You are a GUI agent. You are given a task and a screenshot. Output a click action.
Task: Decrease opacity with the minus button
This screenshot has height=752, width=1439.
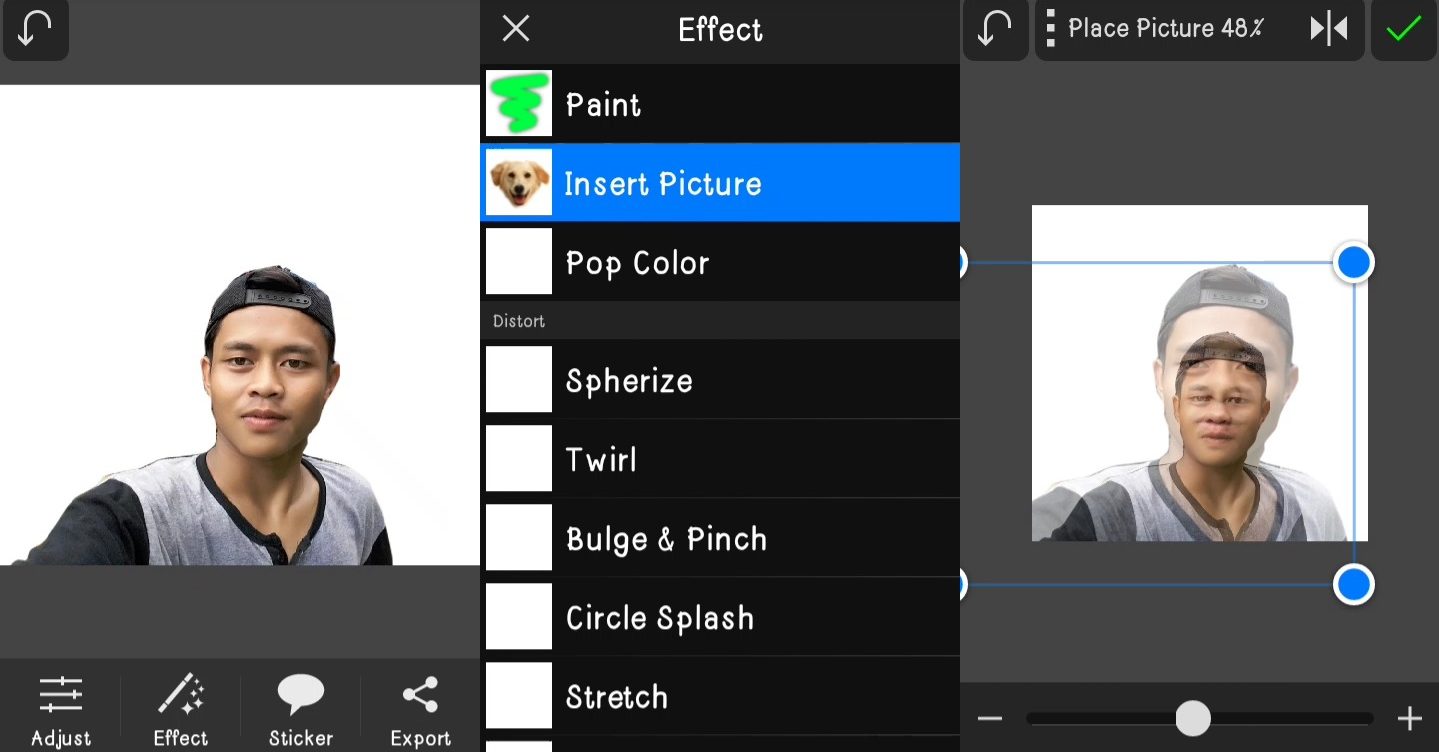[x=990, y=718]
